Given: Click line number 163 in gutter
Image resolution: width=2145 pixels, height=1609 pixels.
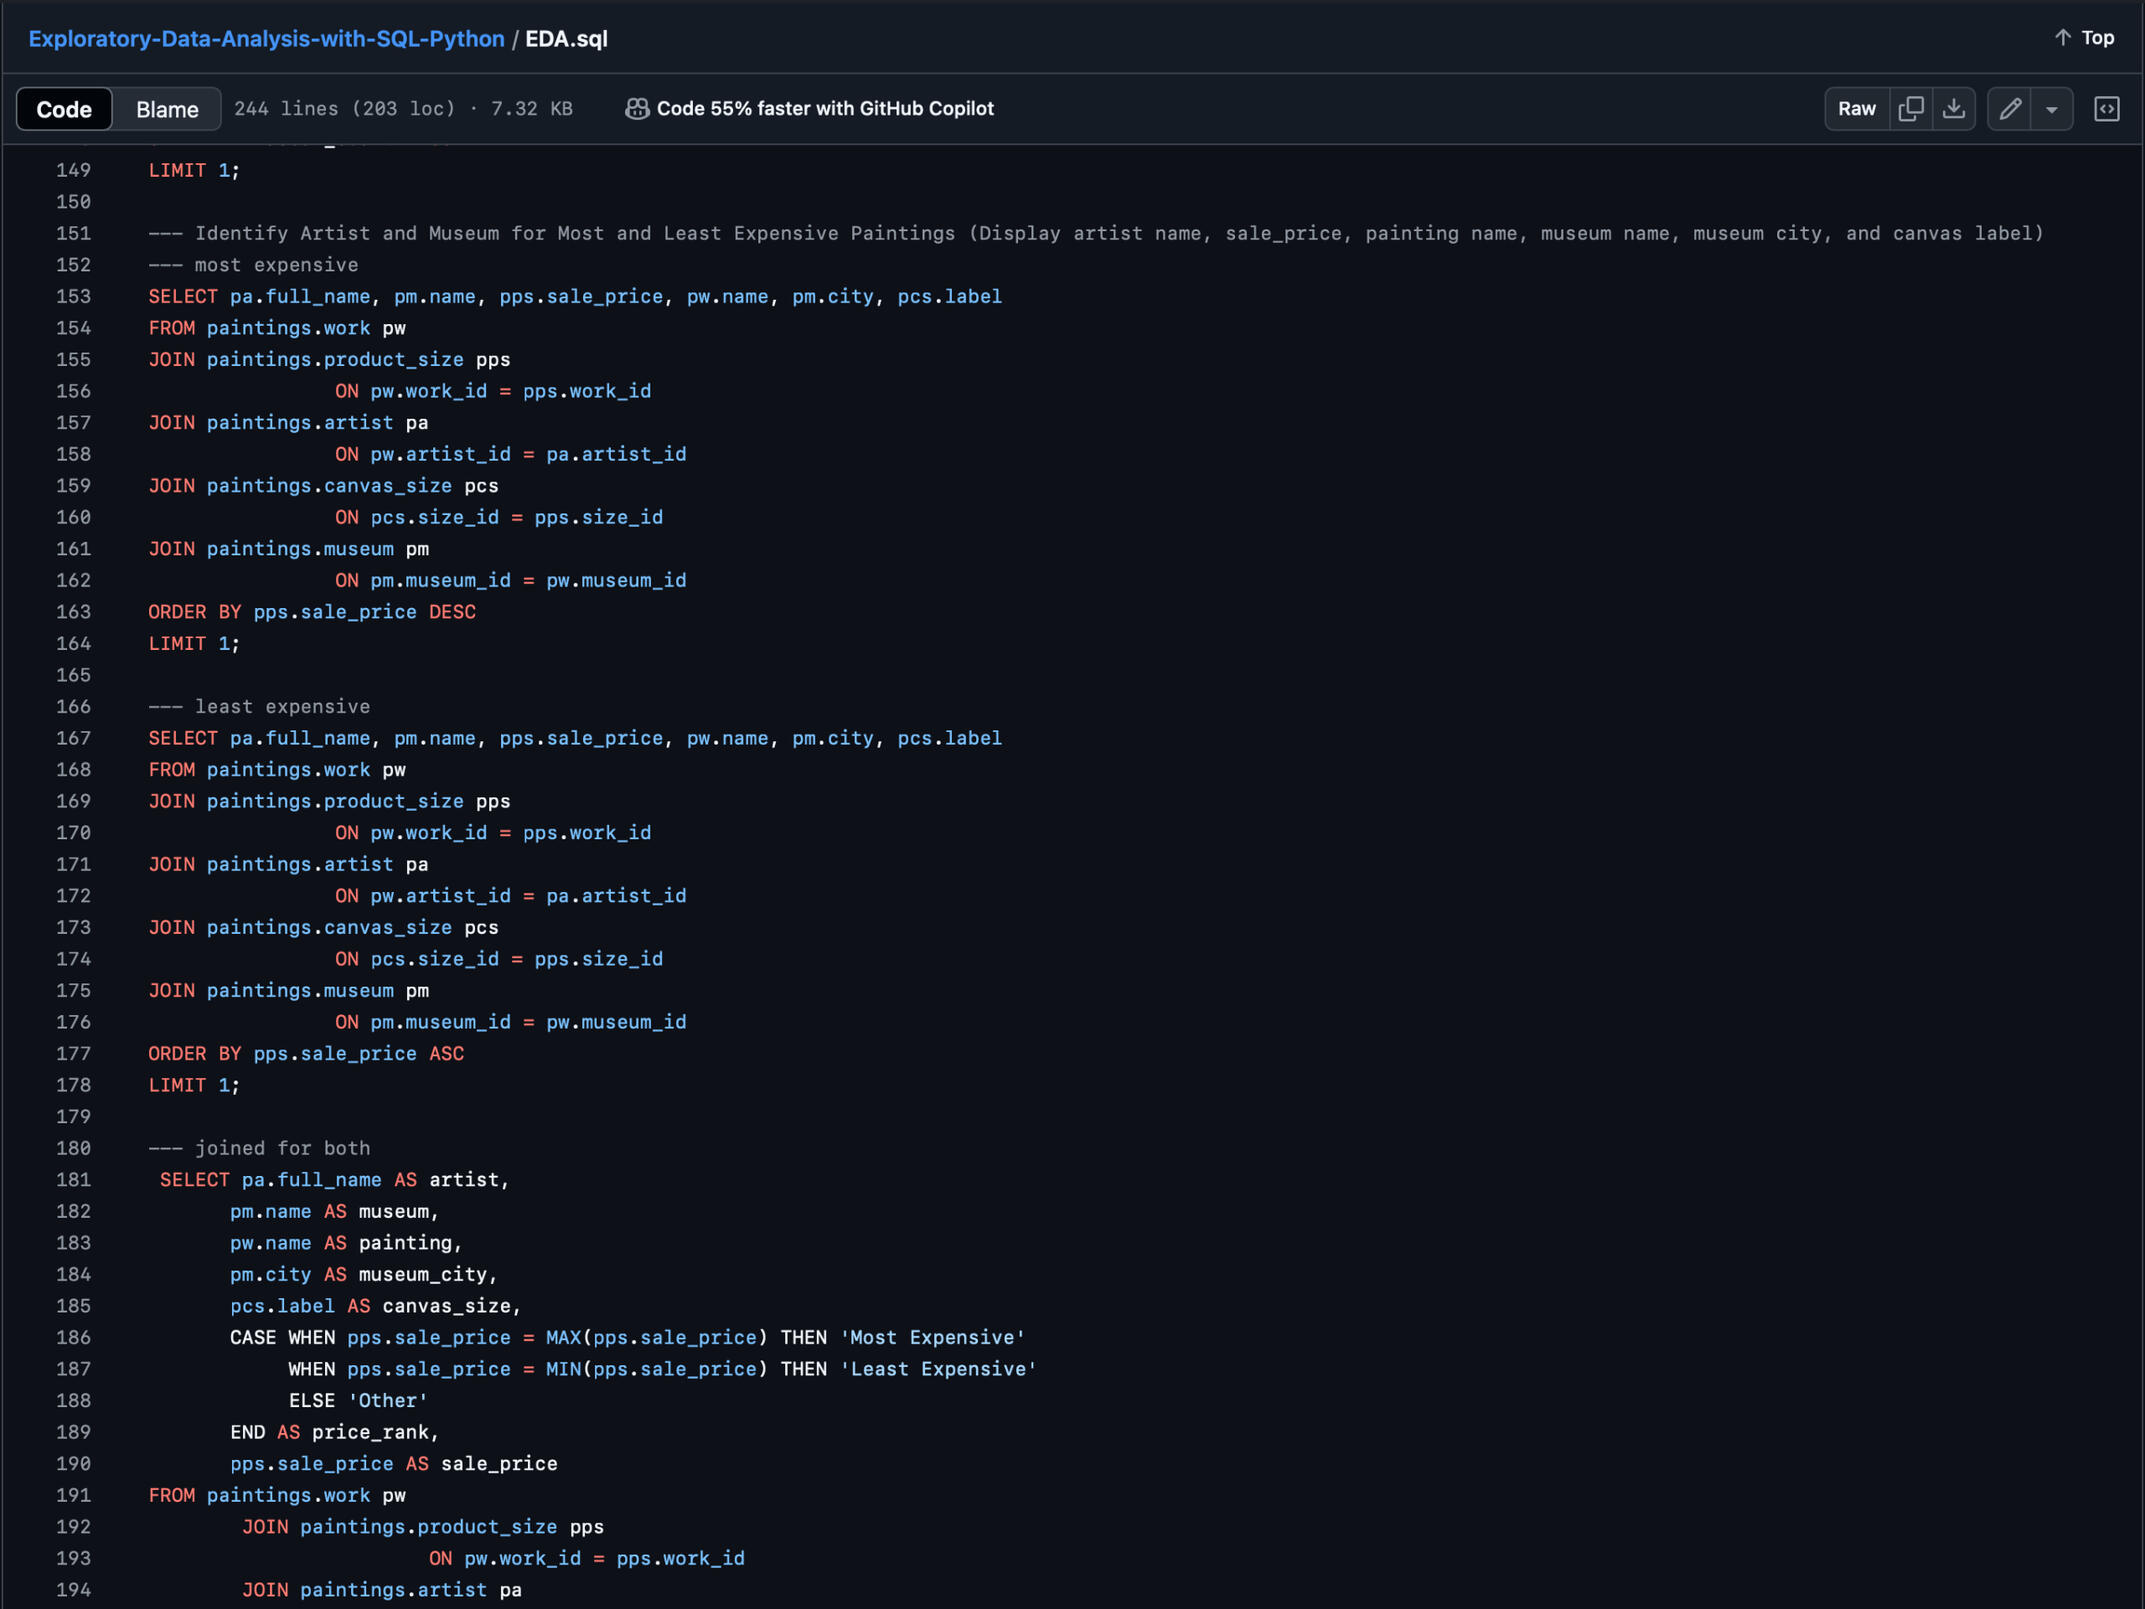Looking at the screenshot, I should point(73,612).
